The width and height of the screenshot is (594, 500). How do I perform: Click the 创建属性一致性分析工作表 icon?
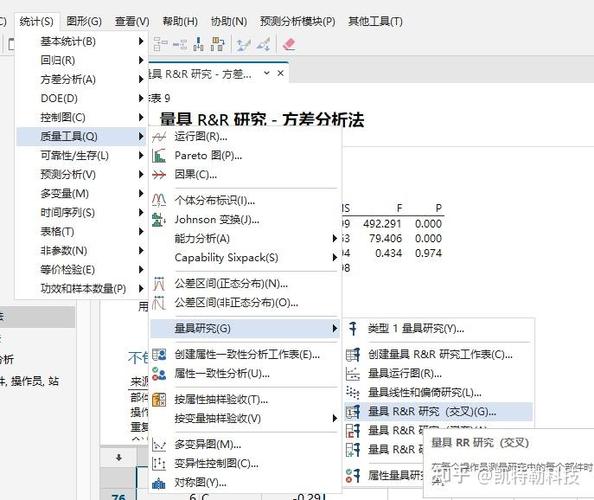pos(159,355)
